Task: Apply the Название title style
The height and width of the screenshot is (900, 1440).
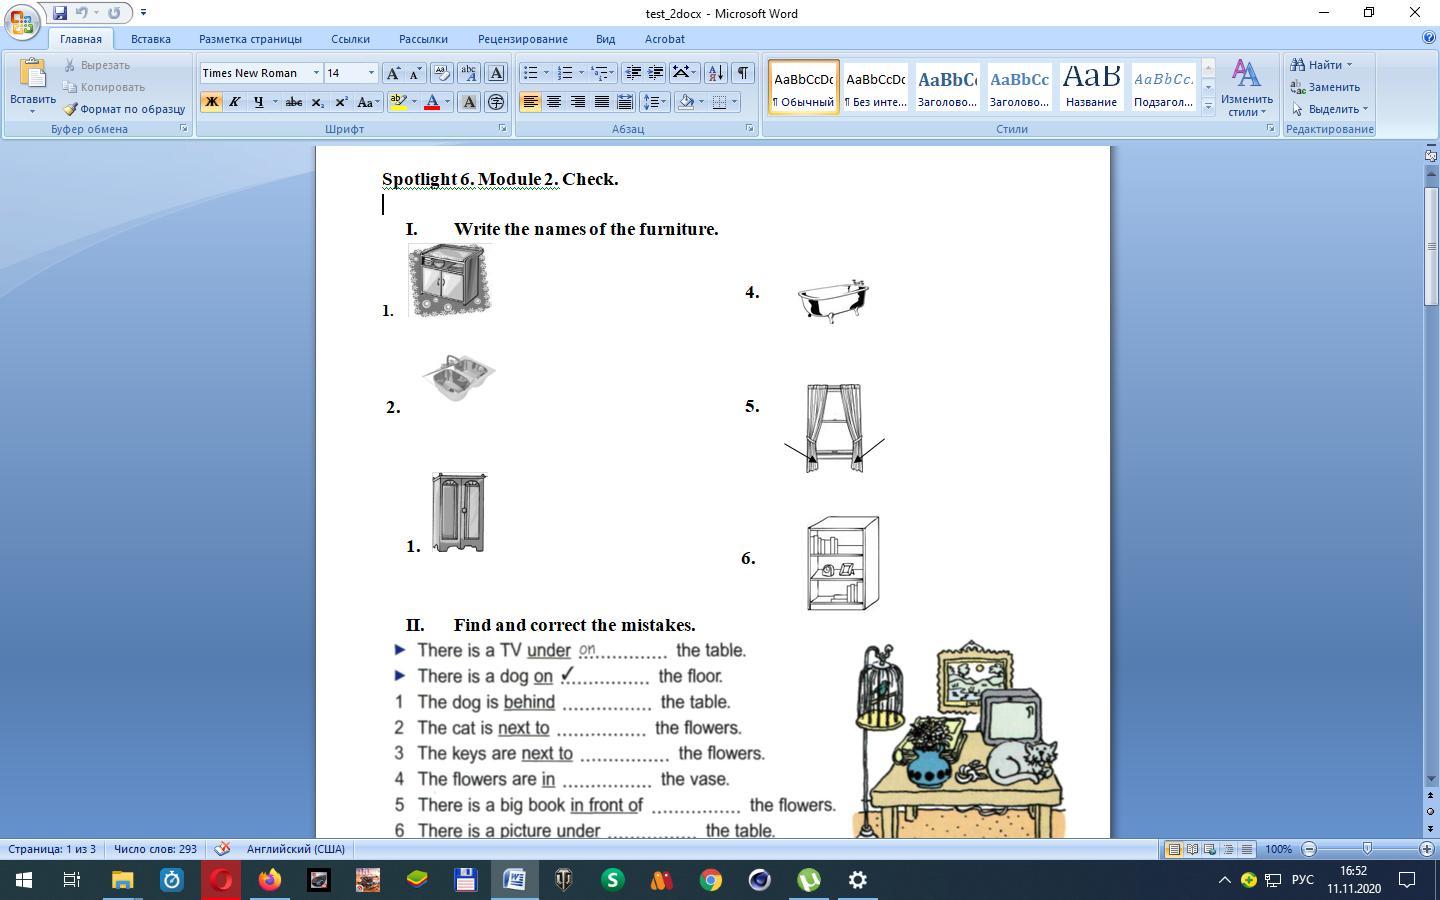Action: coord(1091,86)
